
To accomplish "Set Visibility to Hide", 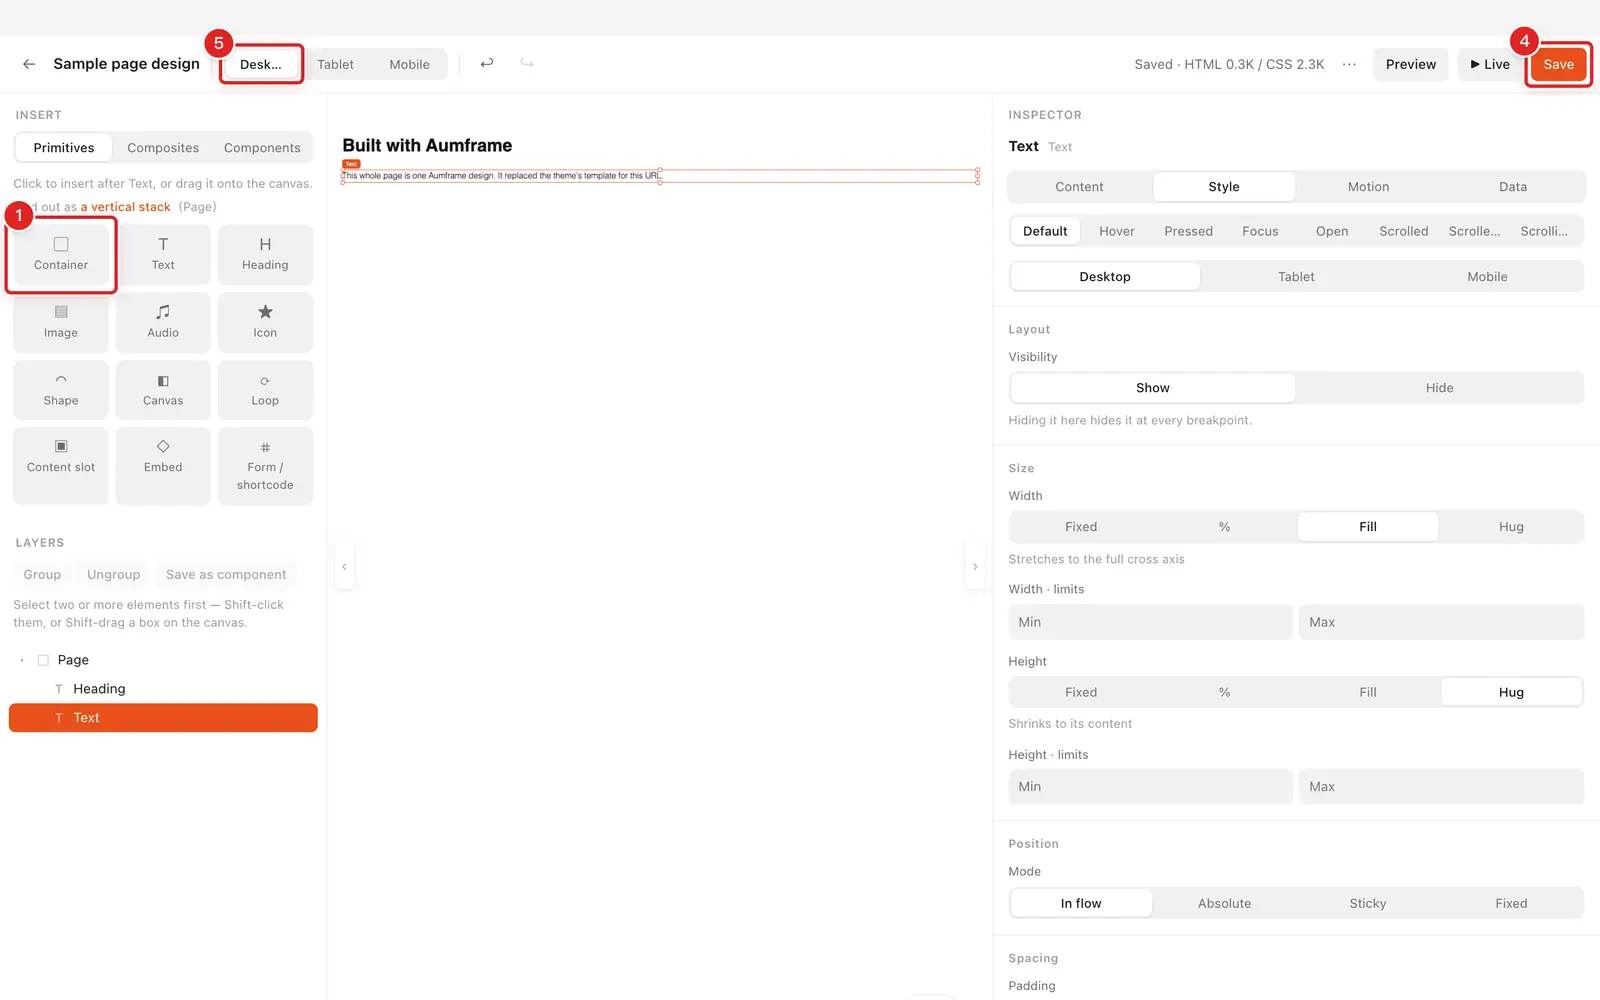I will 1439,388.
